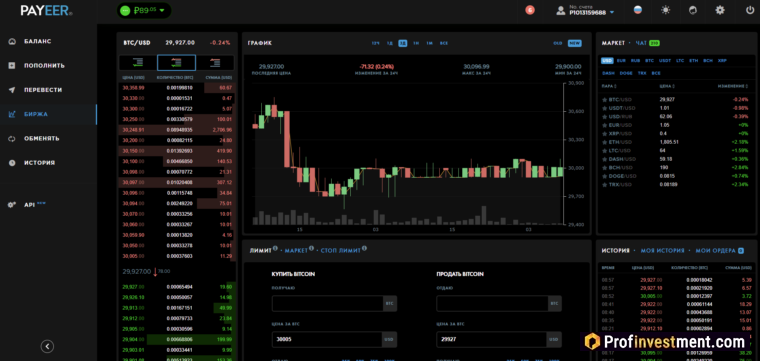Toggle light theme with sun icon
The image size is (760, 361).
click(x=665, y=10)
